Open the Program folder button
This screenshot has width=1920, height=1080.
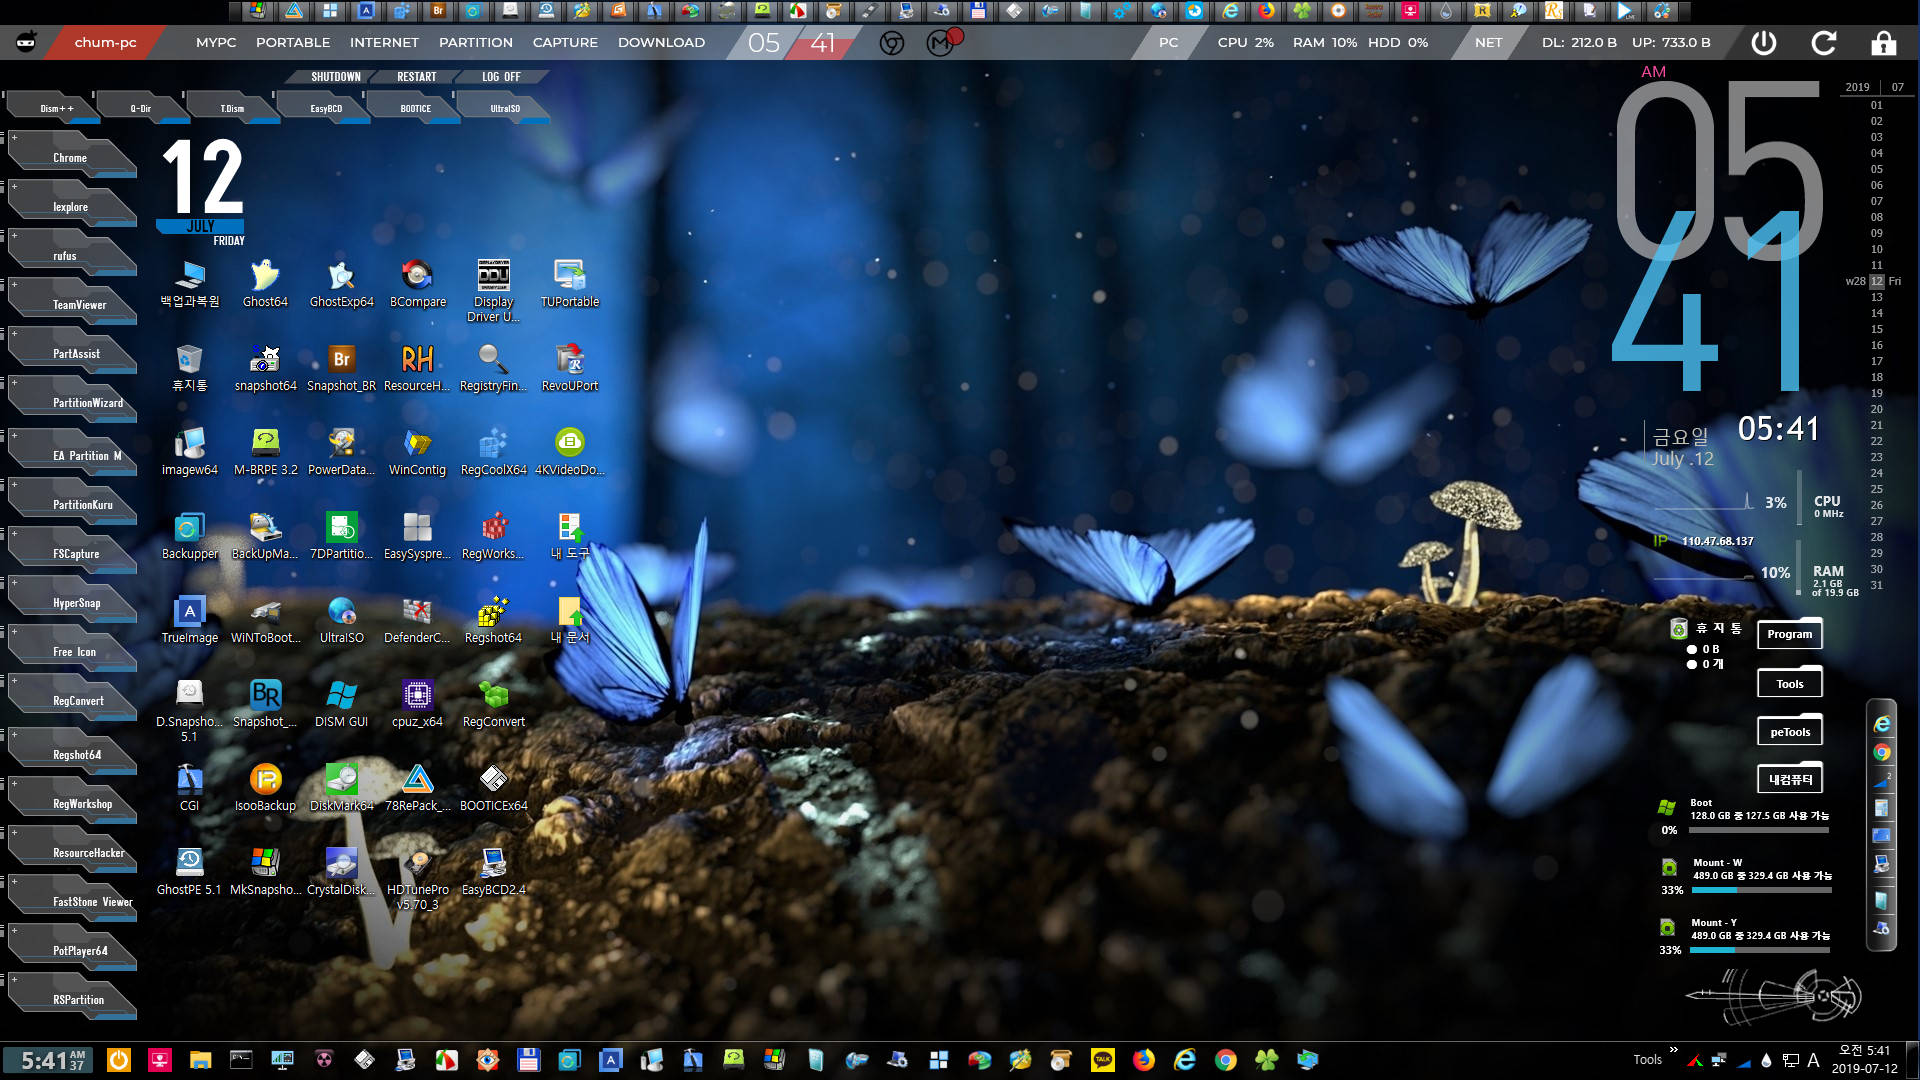tap(1790, 634)
